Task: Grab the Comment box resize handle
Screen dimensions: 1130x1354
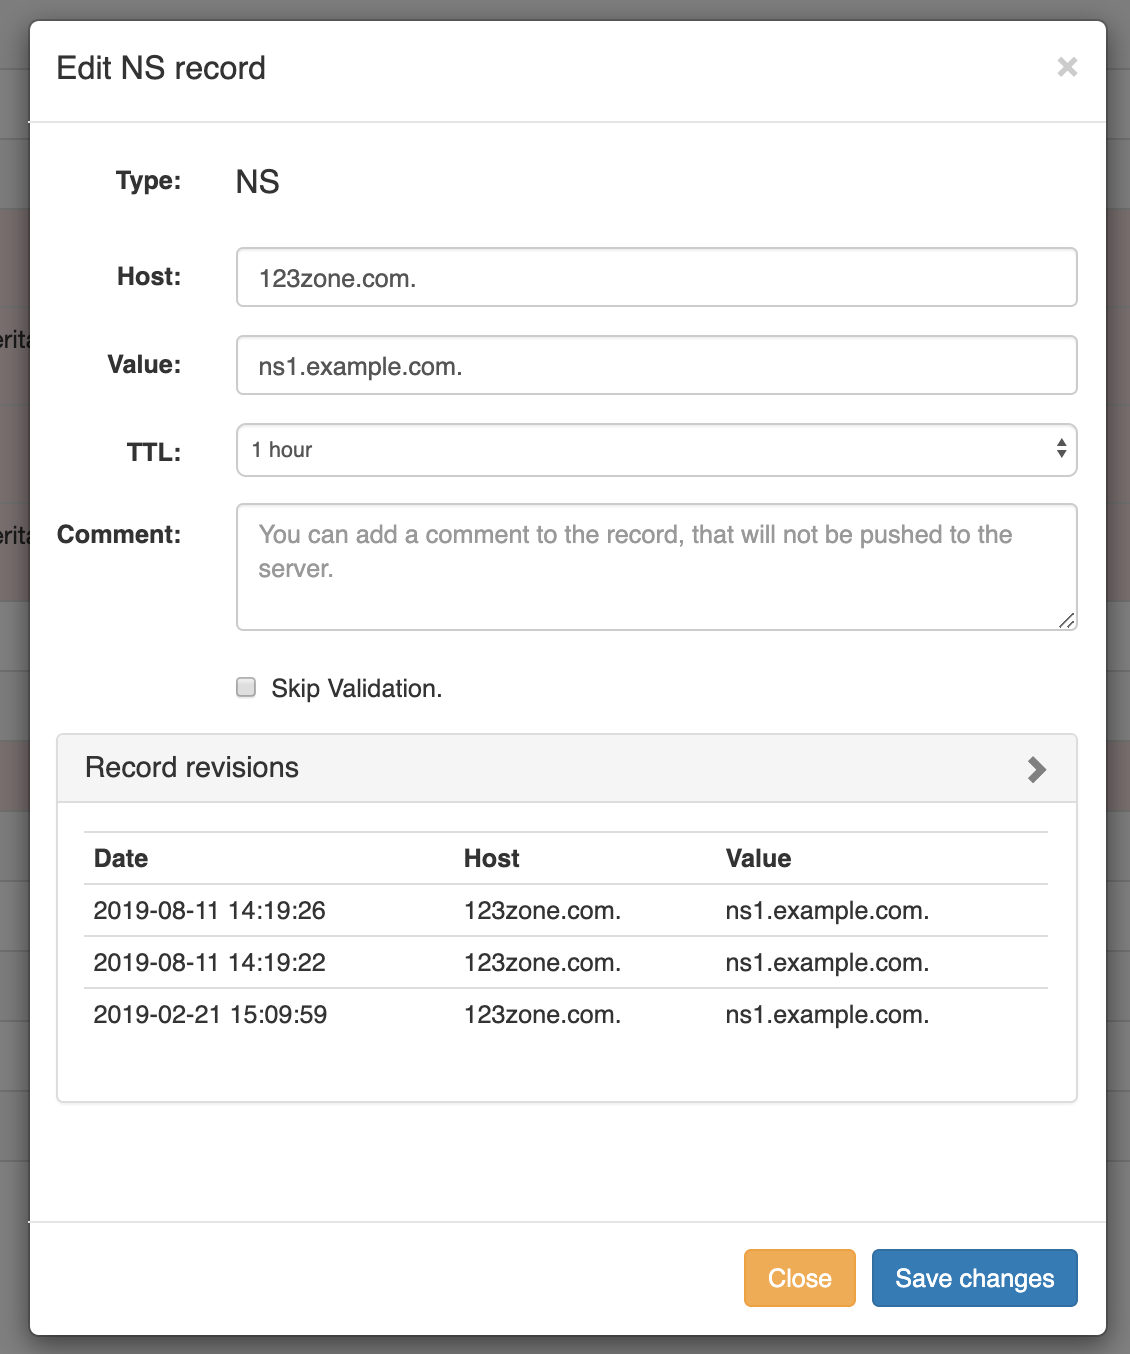Action: pyautogui.click(x=1067, y=621)
